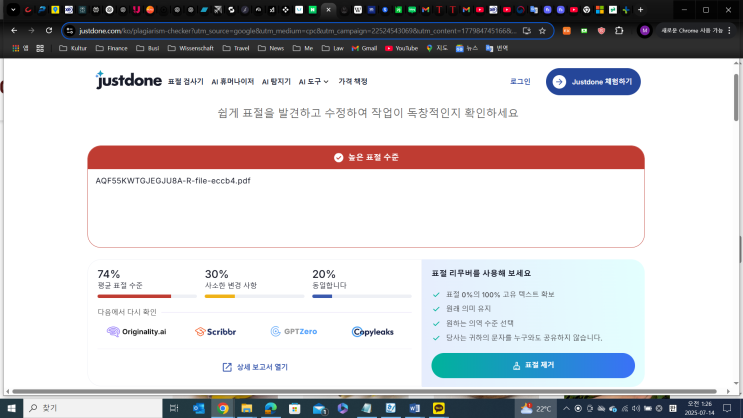
Task: Click the 20% identical bar
Action: (362, 296)
